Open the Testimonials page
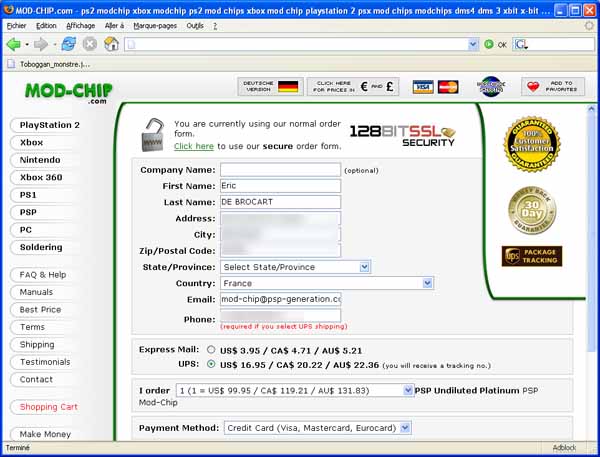The image size is (600, 457). pyautogui.click(x=45, y=362)
